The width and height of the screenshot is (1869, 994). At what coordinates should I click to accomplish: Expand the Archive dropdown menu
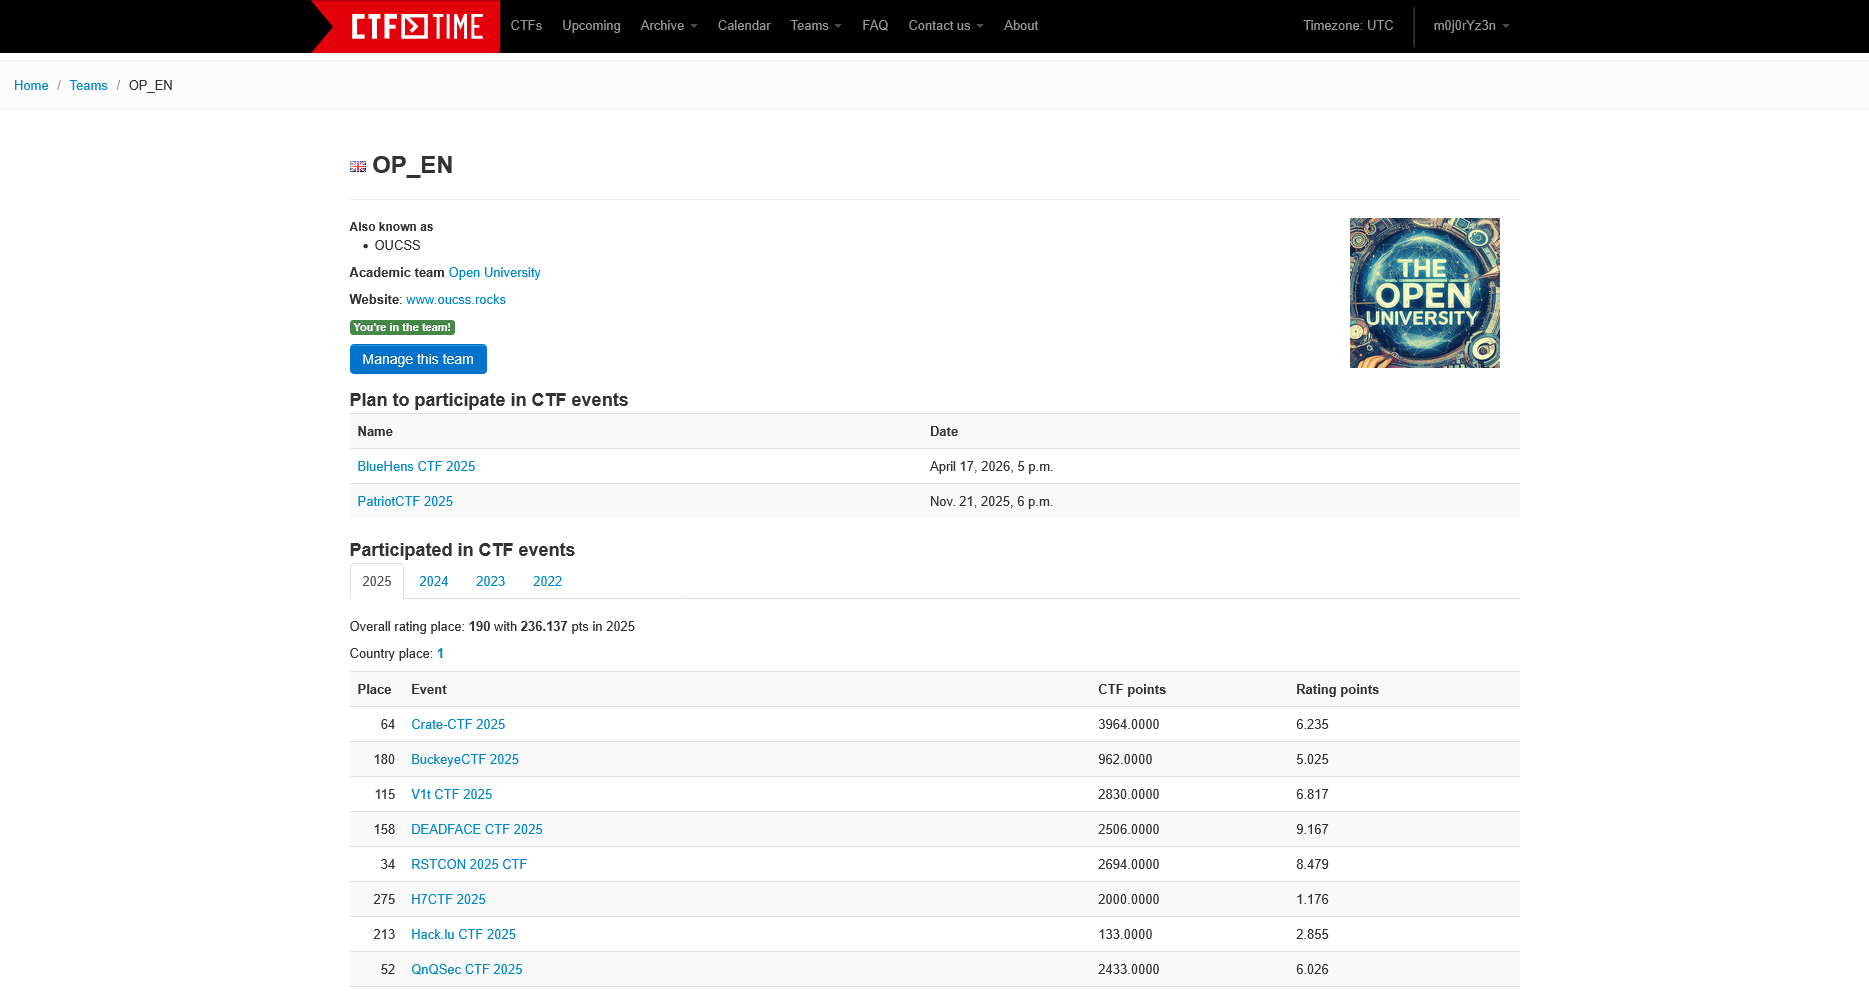click(668, 26)
